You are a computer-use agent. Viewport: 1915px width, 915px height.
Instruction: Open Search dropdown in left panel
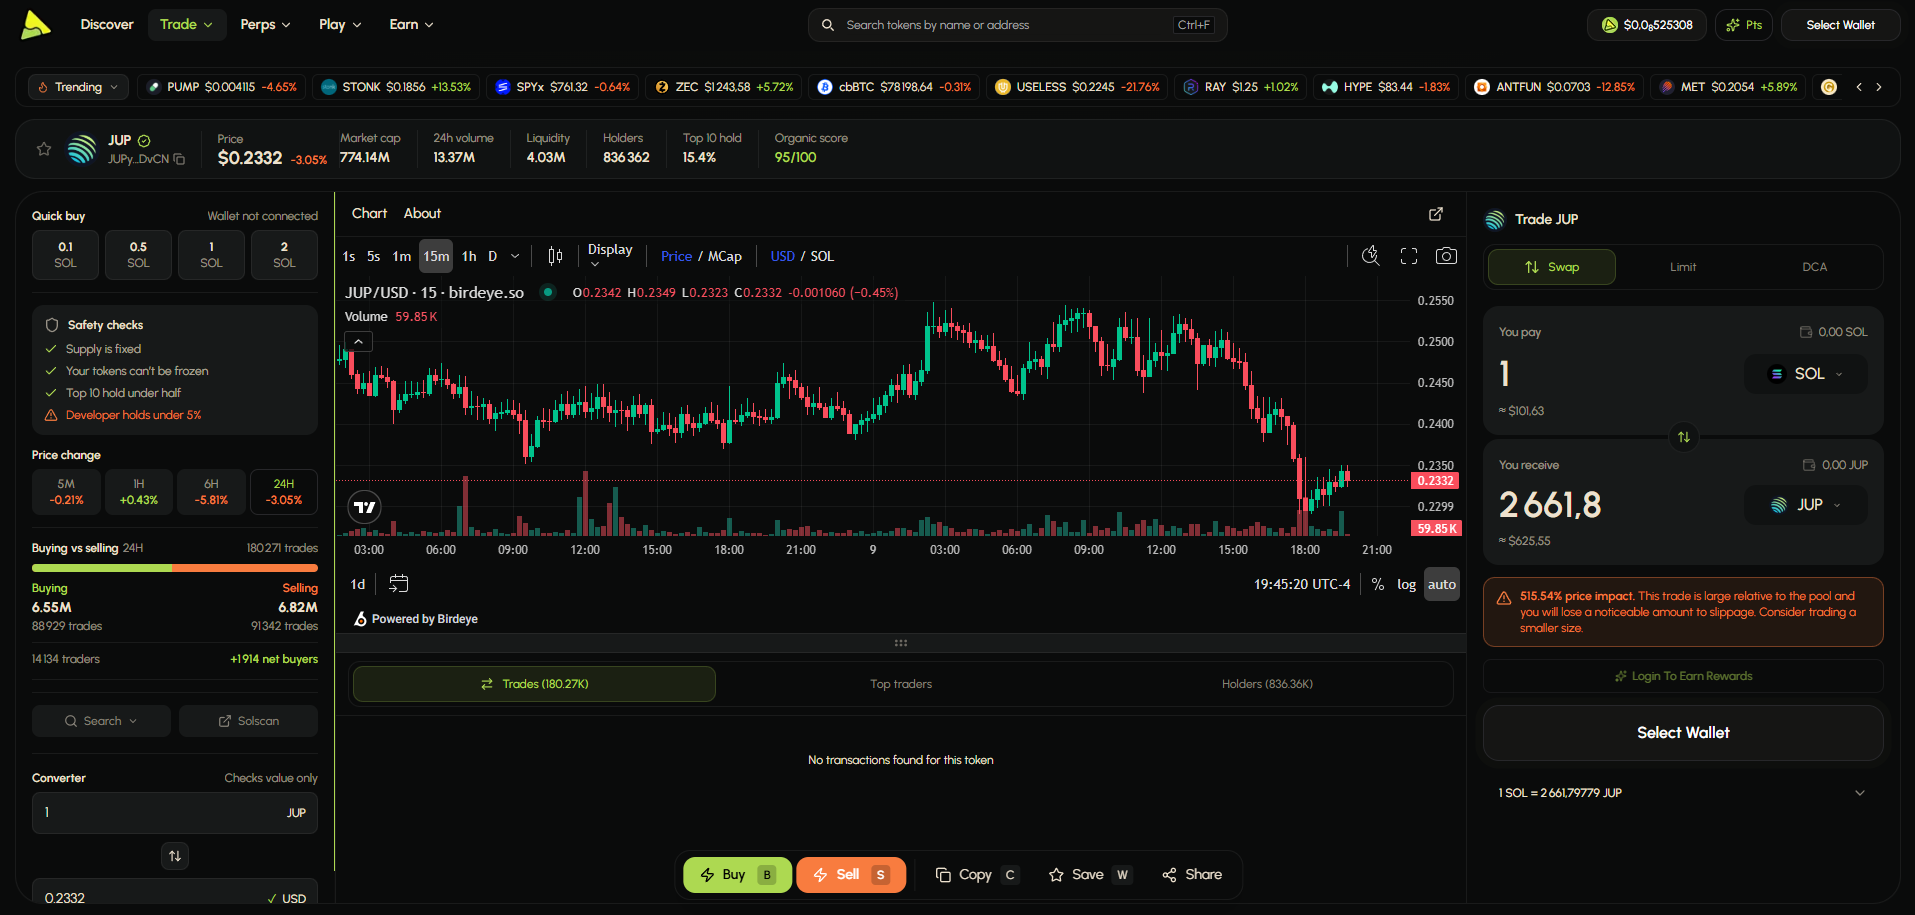[101, 721]
